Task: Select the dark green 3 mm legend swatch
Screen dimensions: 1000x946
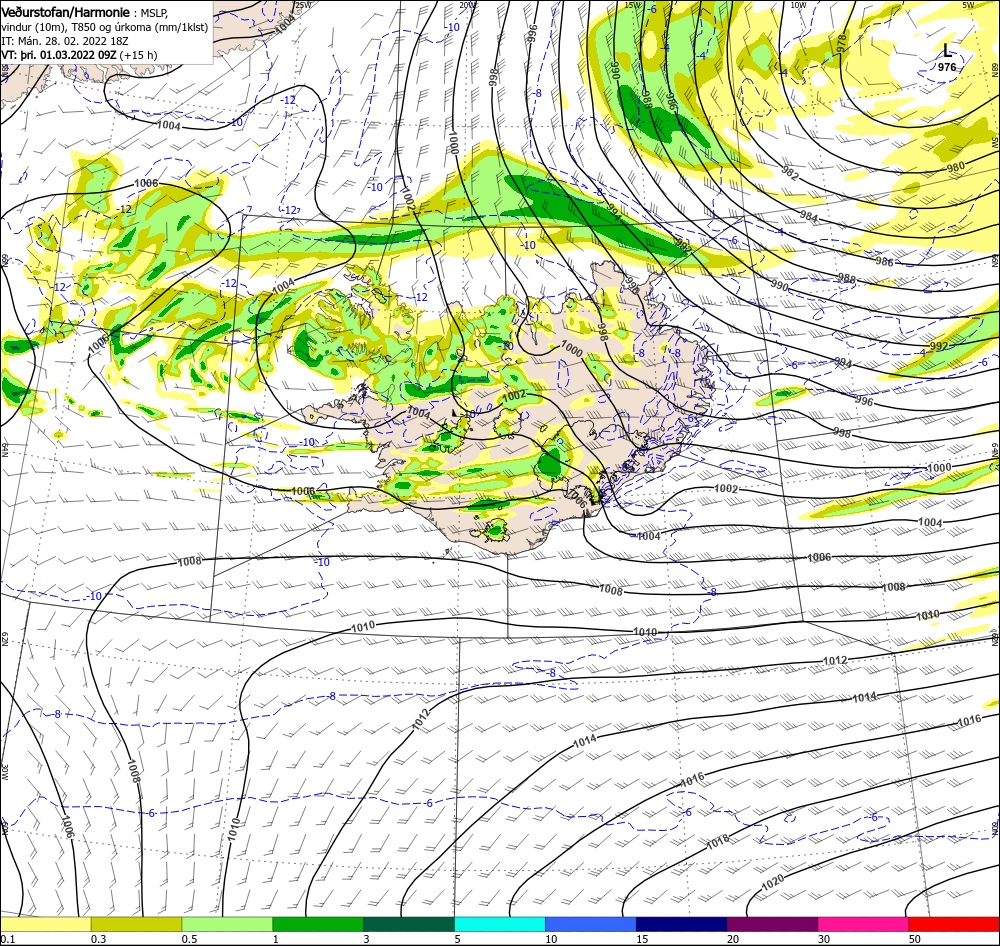Action: [409, 924]
